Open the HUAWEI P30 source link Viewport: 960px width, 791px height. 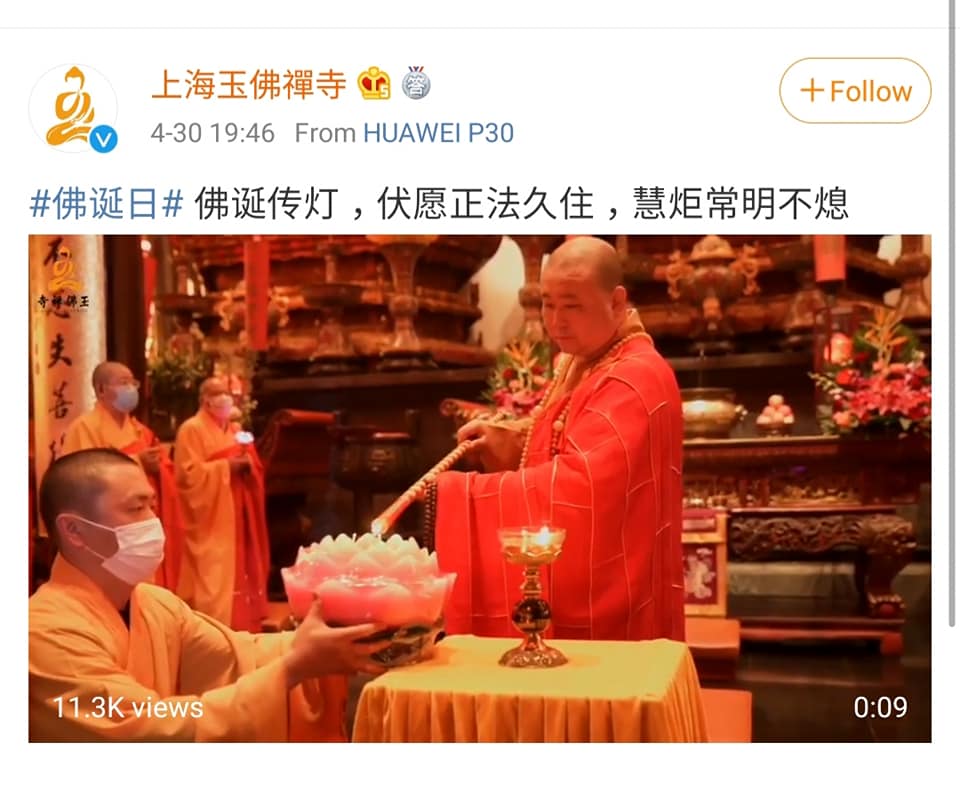click(x=438, y=133)
